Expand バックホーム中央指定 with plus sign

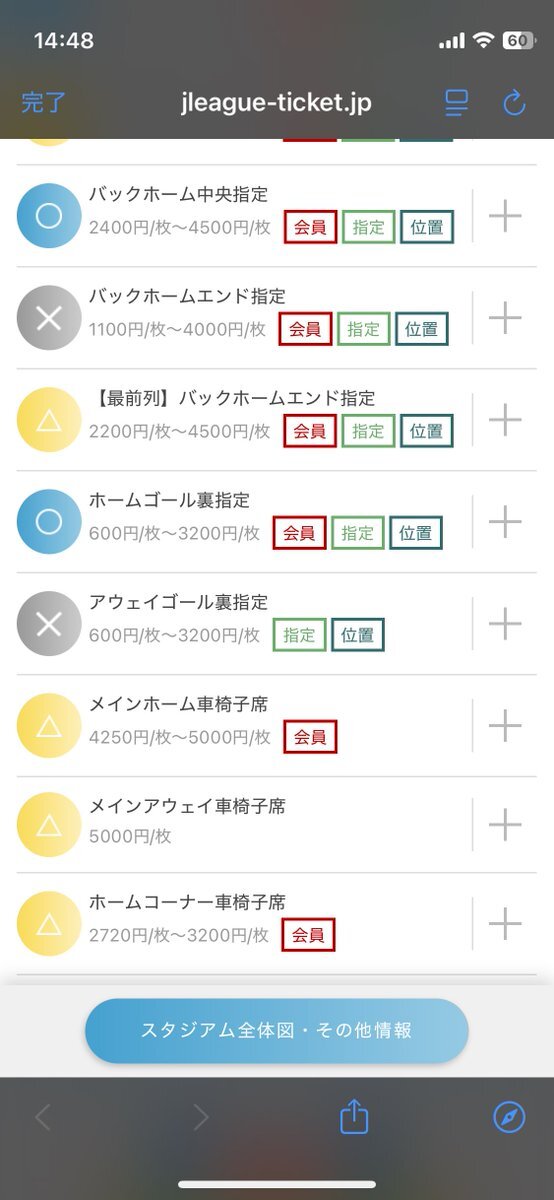tap(505, 216)
